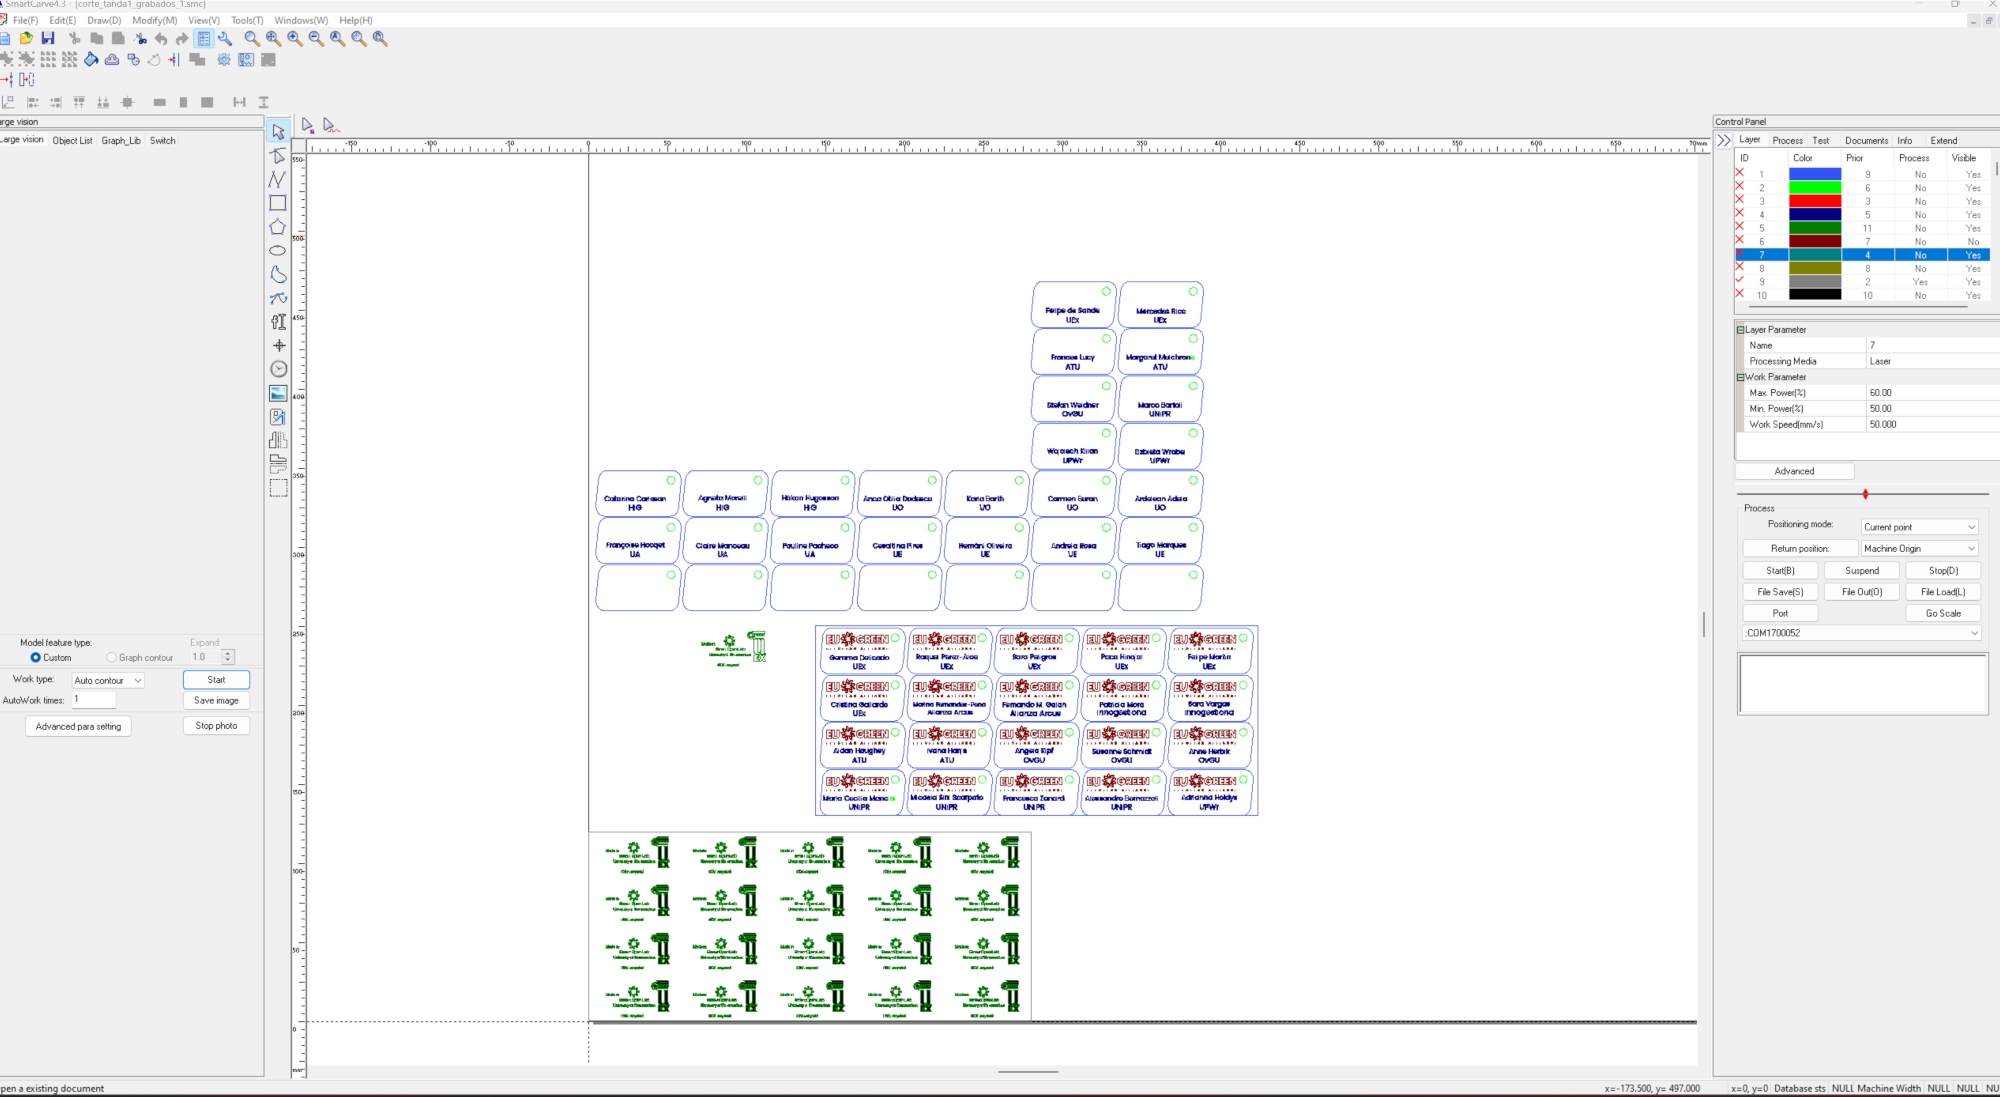Viewport: 2000px width, 1097px height.
Task: Click the Go Scale button
Action: [1942, 613]
